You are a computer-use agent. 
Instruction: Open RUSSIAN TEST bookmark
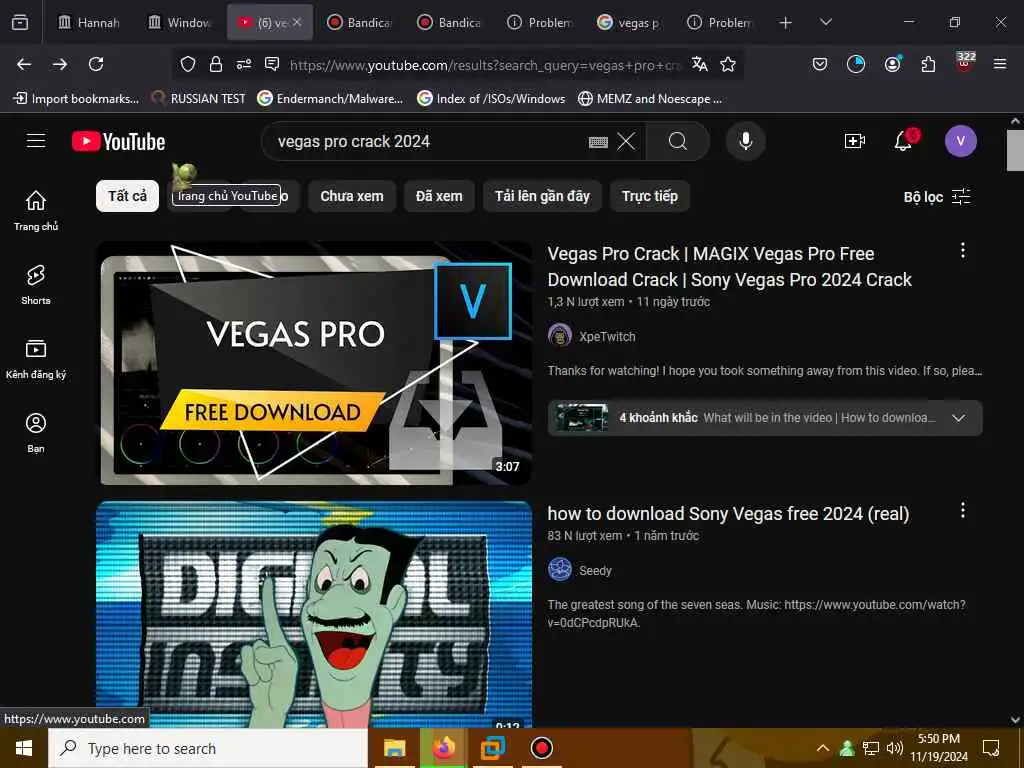(x=199, y=99)
